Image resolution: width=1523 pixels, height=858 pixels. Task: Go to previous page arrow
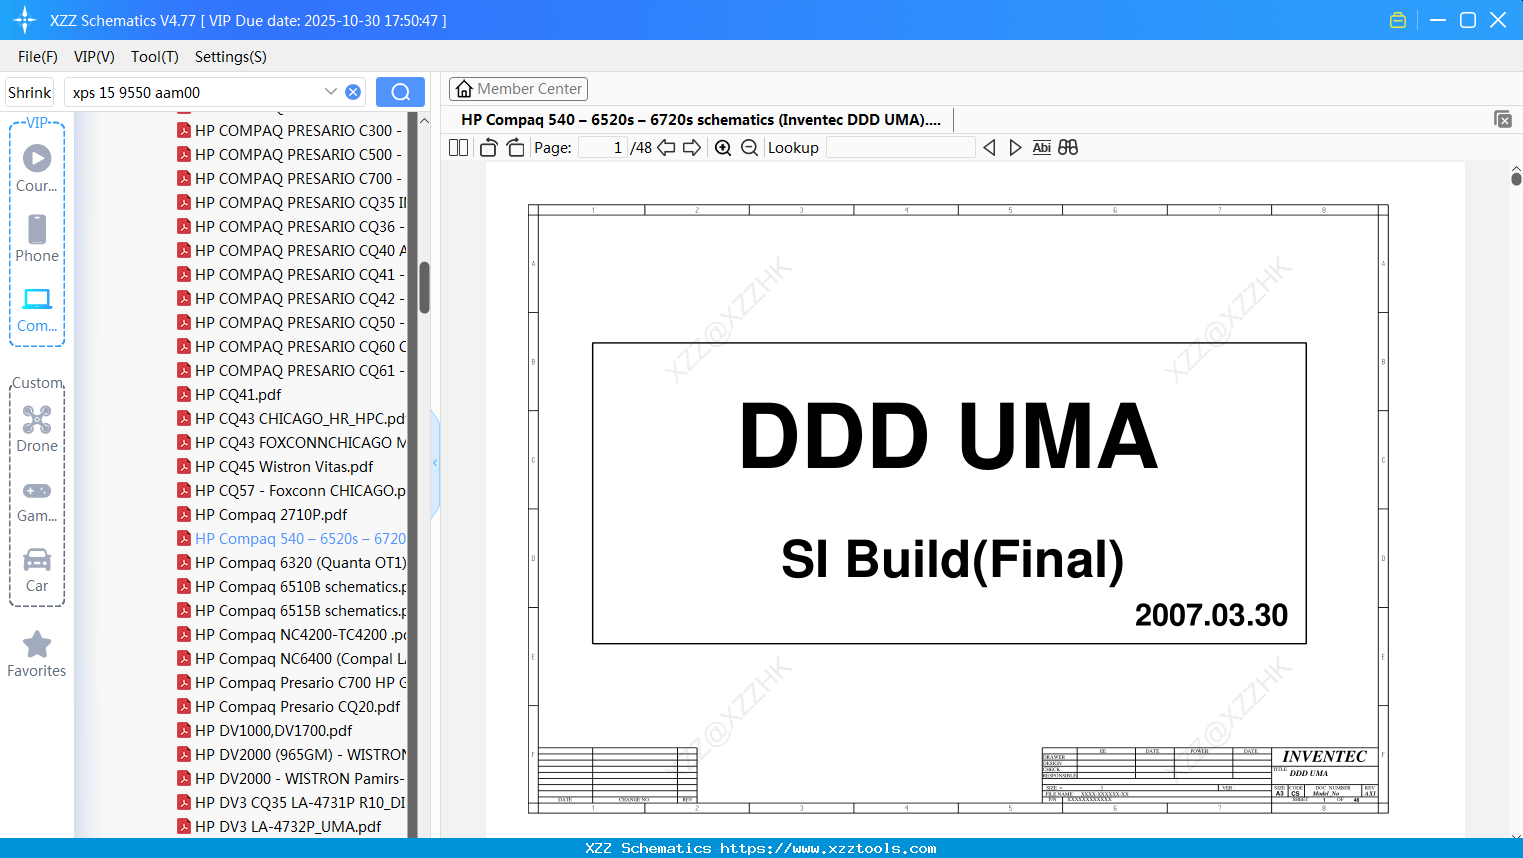pyautogui.click(x=666, y=148)
